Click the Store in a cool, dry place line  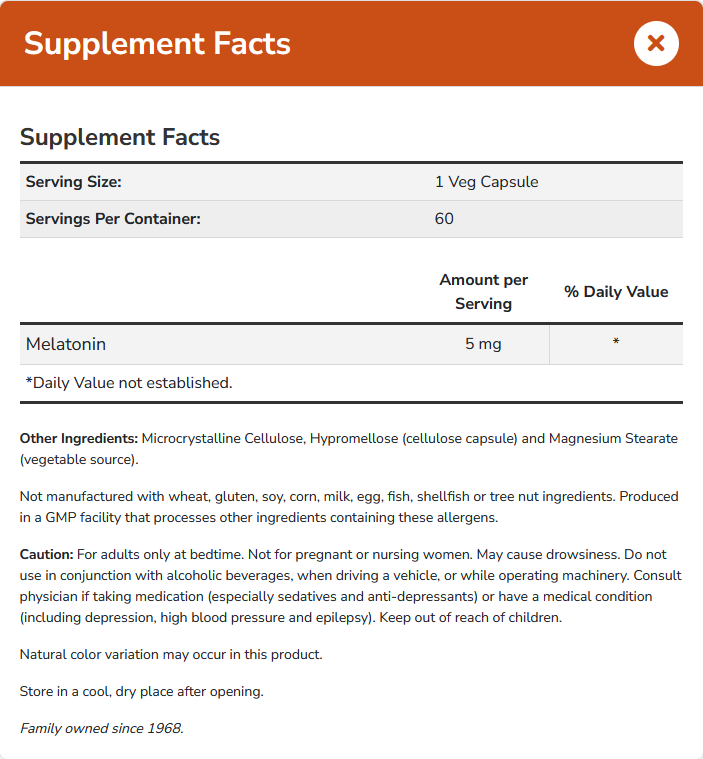pos(141,691)
